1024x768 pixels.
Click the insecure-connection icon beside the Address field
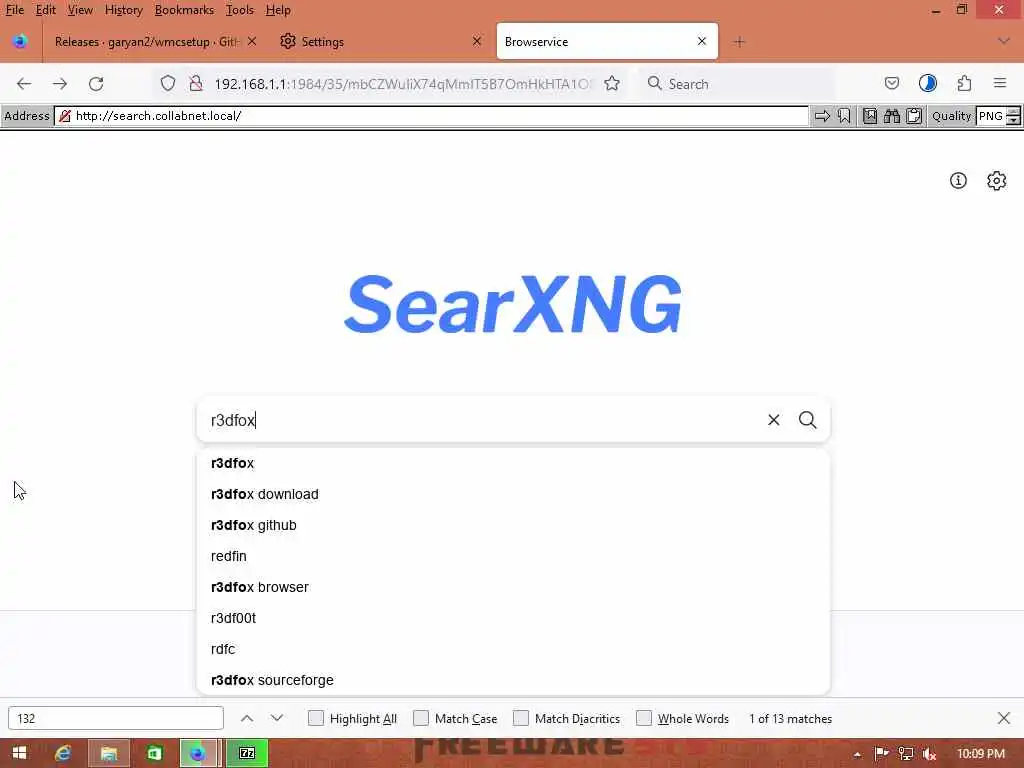pos(65,116)
